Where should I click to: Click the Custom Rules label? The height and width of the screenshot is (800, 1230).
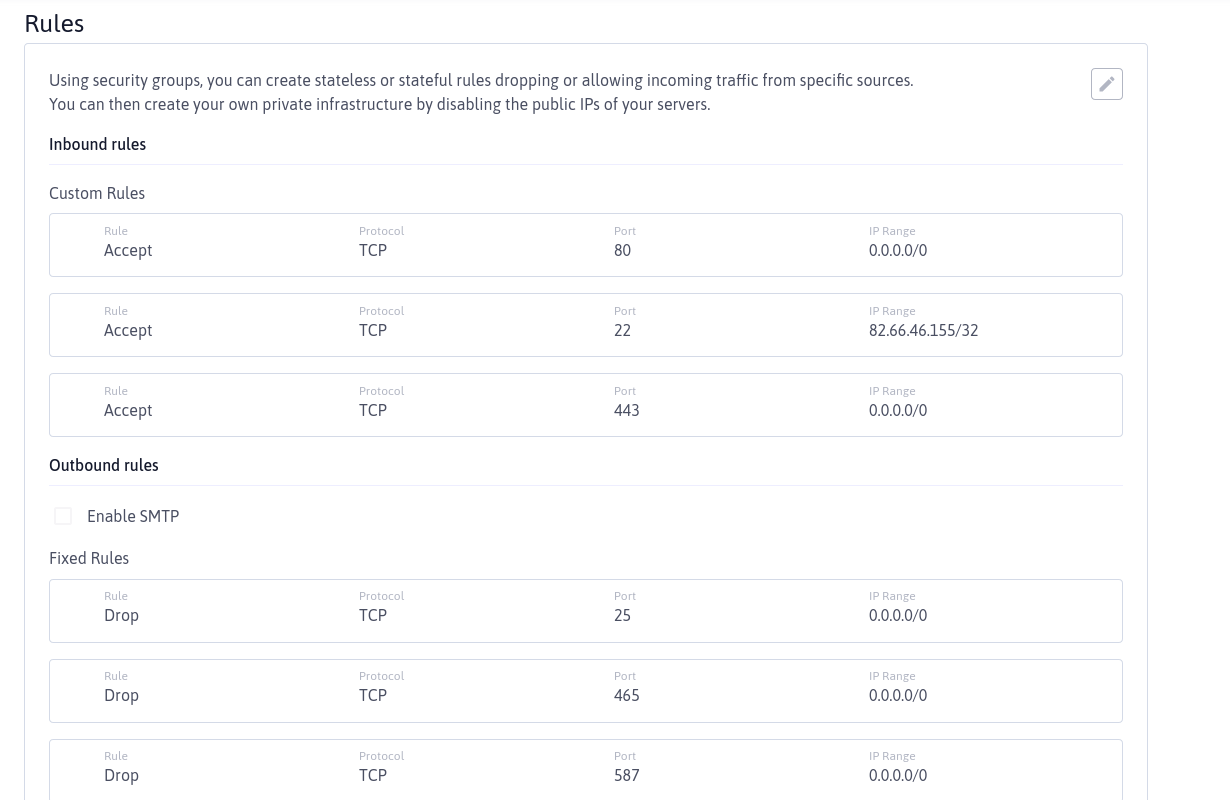(x=97, y=193)
